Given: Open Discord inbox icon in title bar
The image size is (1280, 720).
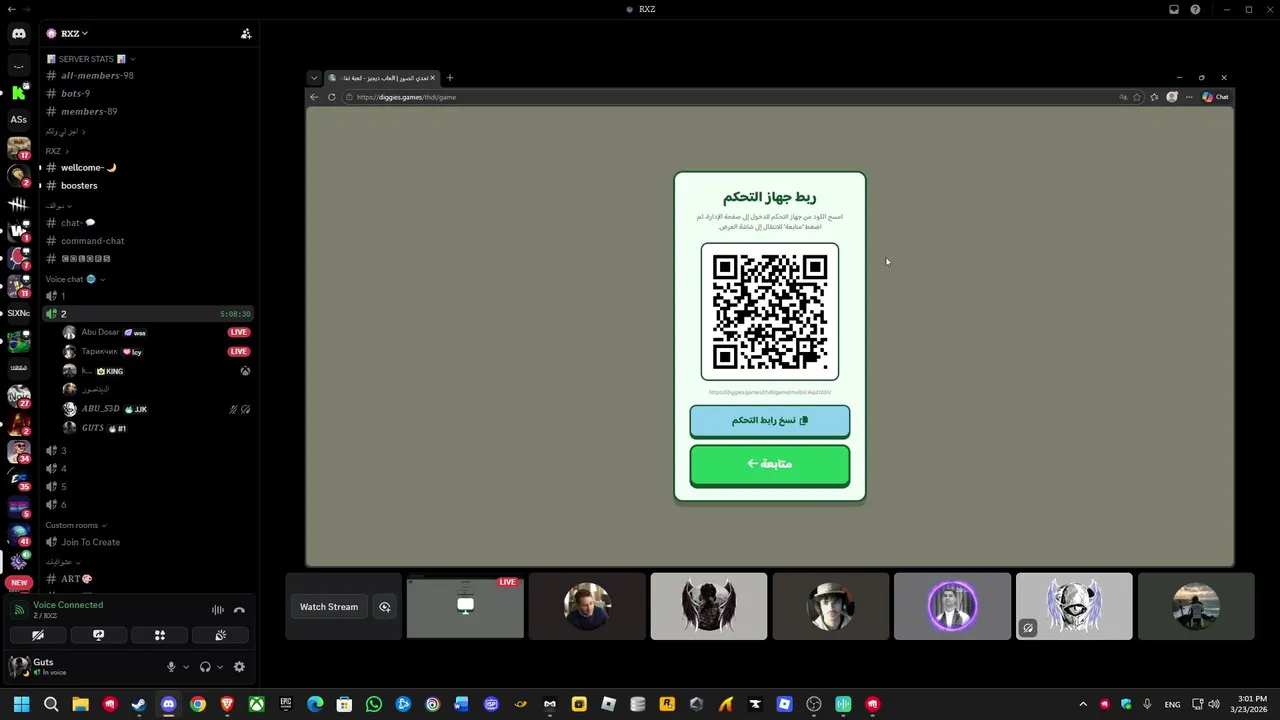Looking at the screenshot, I should point(1174,9).
